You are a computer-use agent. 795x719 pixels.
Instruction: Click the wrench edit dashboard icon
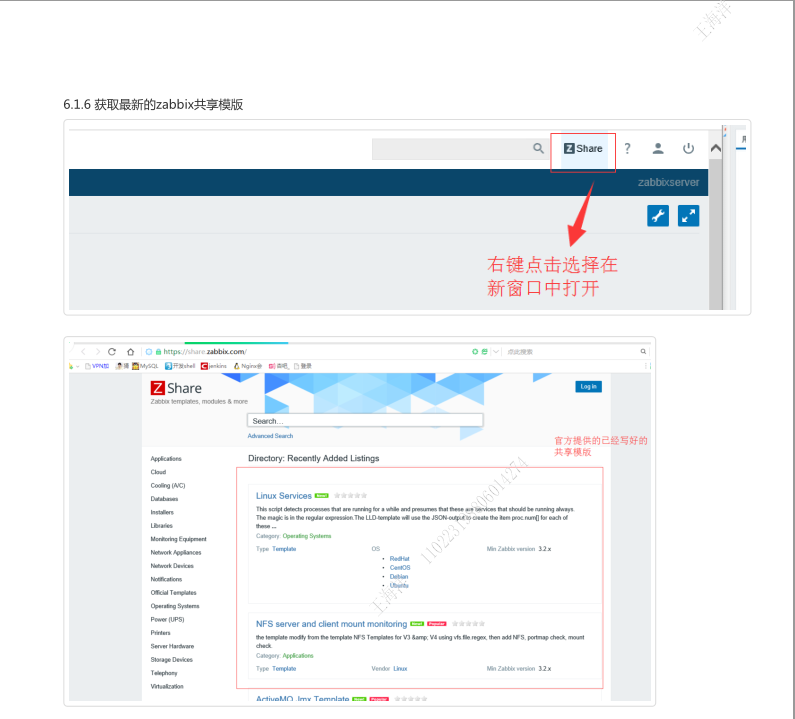(658, 216)
